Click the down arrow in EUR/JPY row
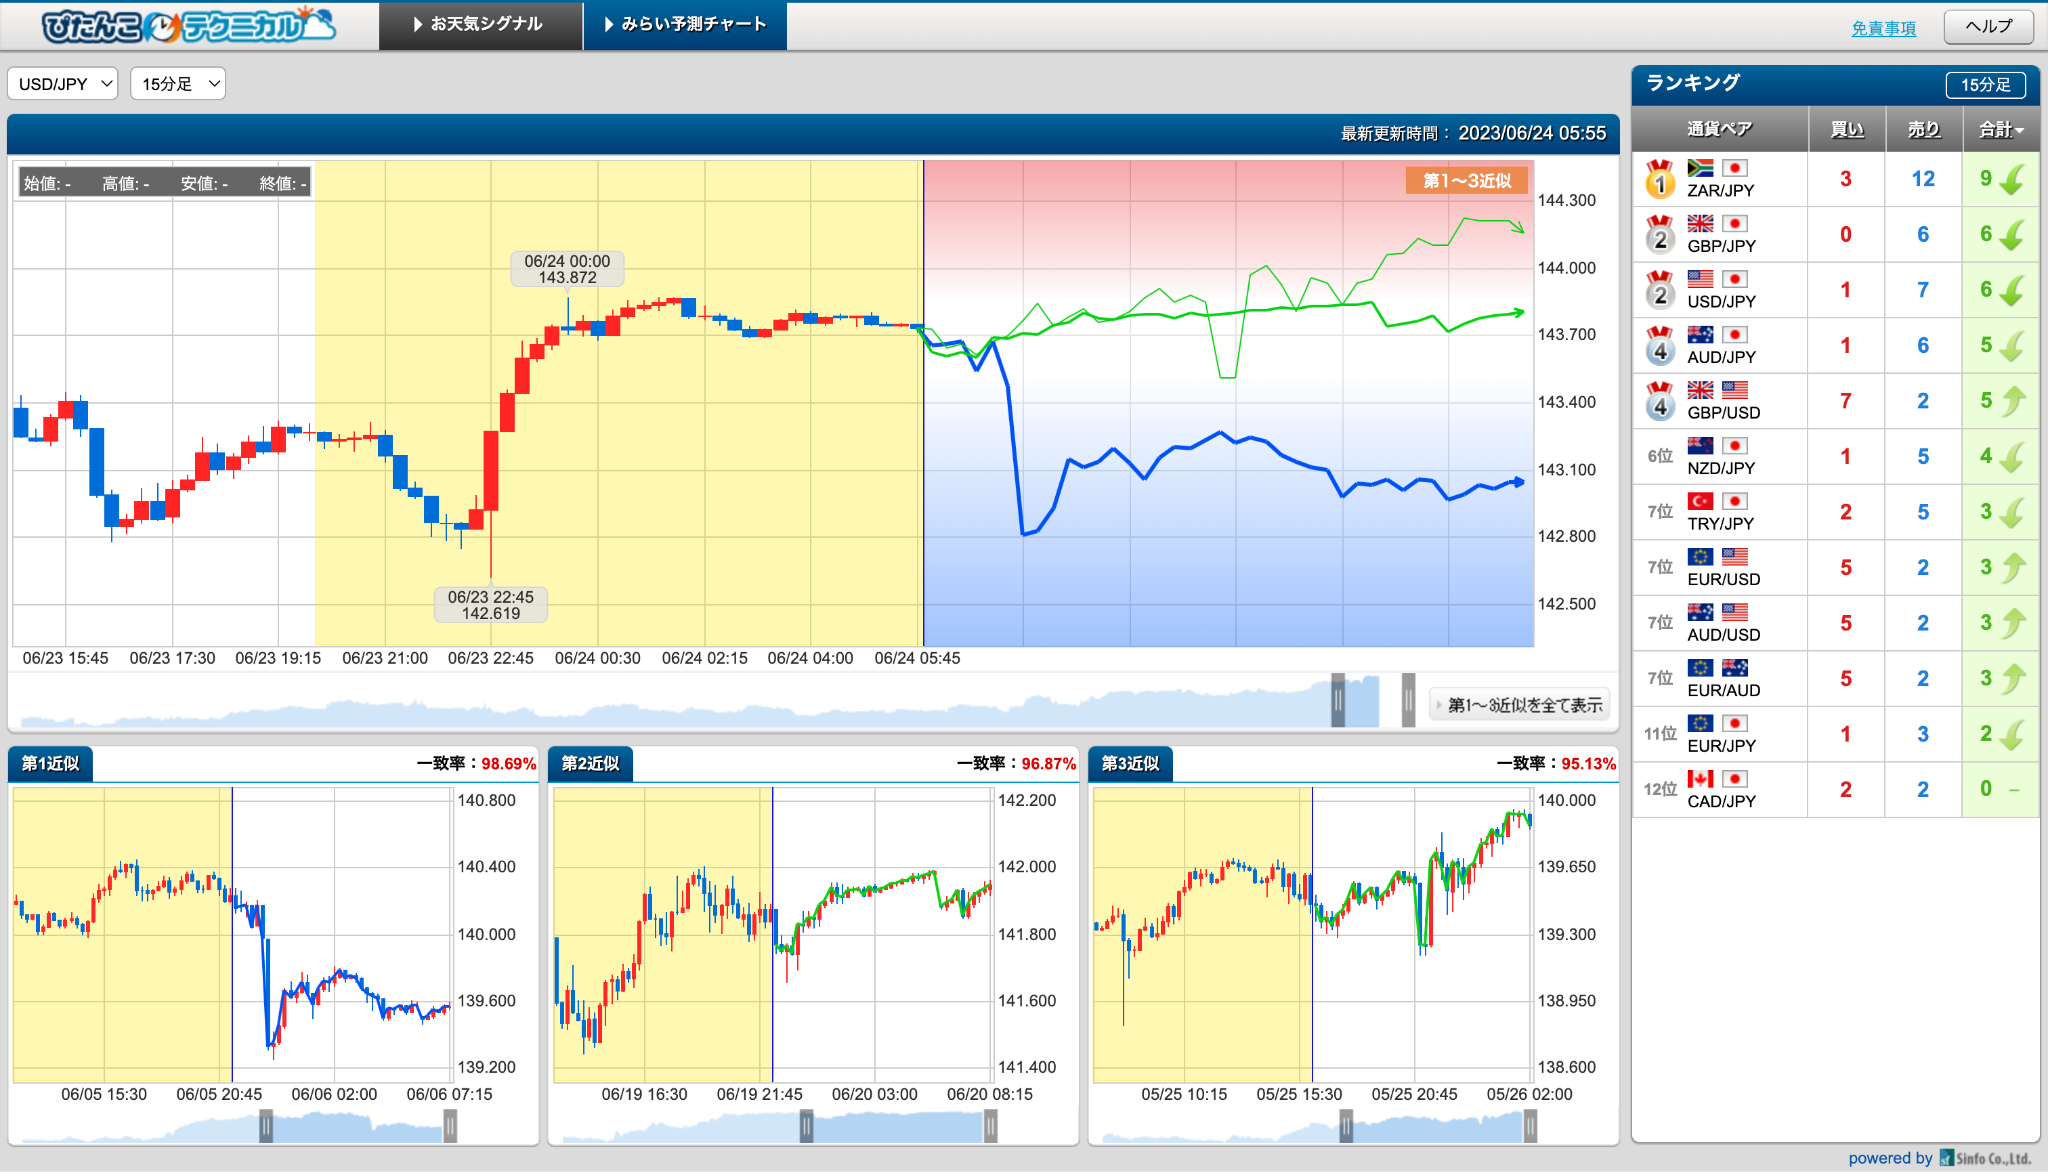Image resolution: width=2048 pixels, height=1172 pixels. pos(2012,734)
